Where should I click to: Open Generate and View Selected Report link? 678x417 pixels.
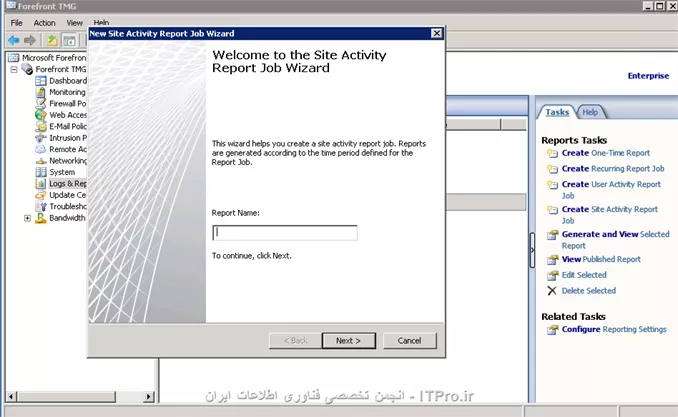pos(615,240)
